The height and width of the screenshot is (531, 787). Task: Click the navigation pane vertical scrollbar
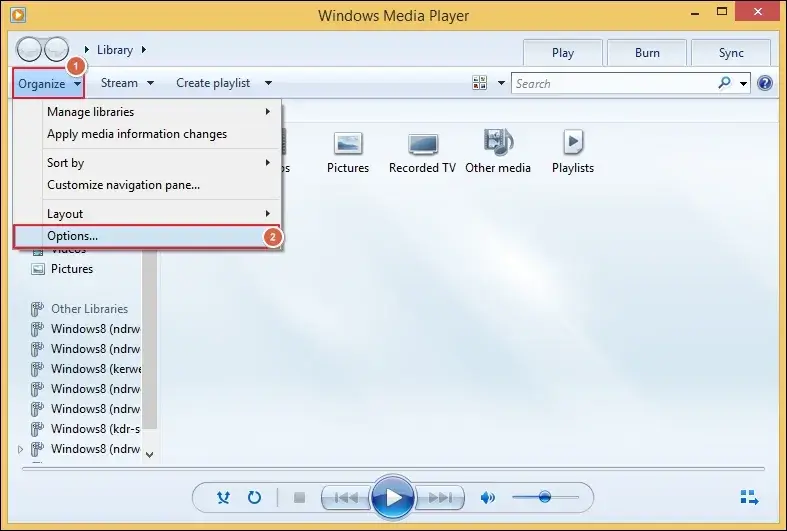click(x=150, y=339)
